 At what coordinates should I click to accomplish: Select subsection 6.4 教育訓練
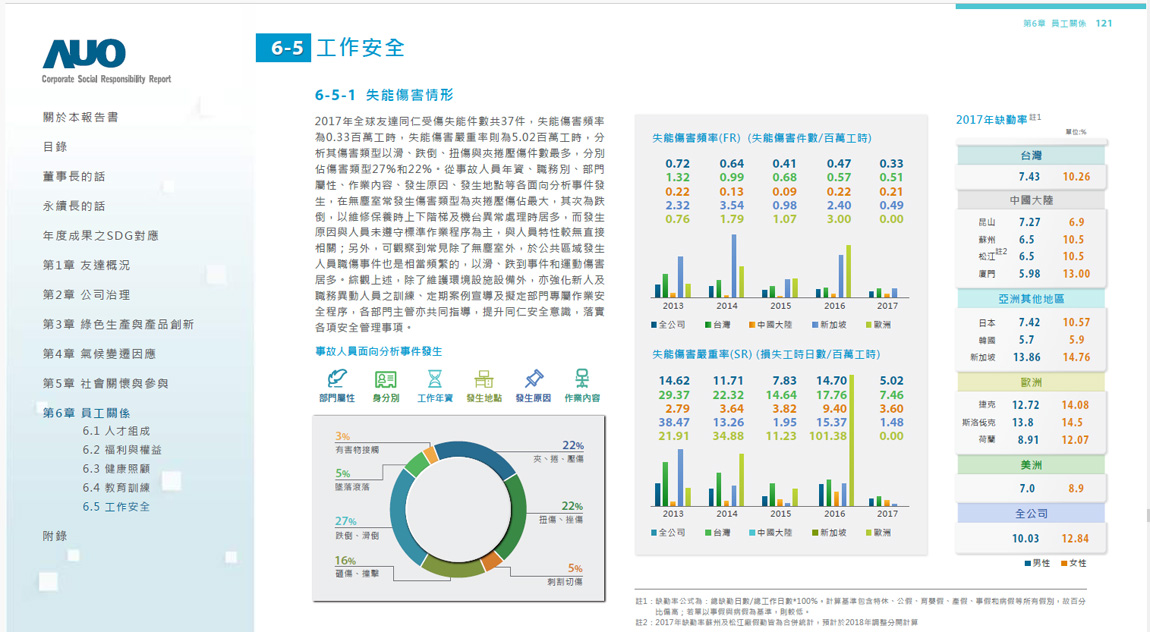115,488
